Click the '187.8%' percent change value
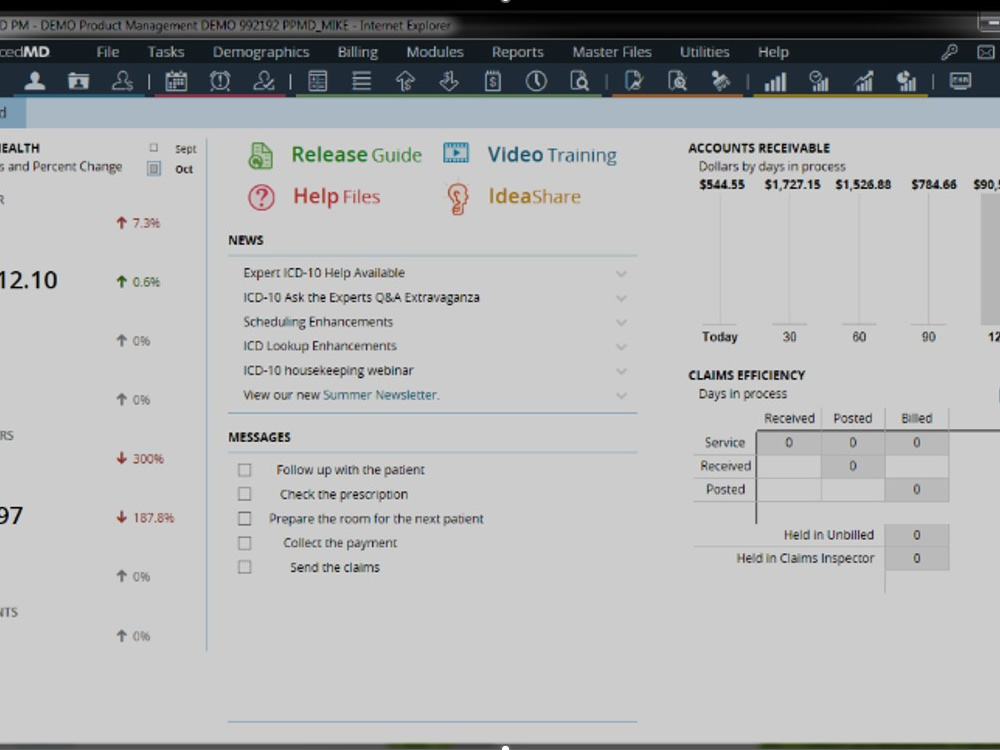Screen dimensions: 1000x750 tap(153, 518)
